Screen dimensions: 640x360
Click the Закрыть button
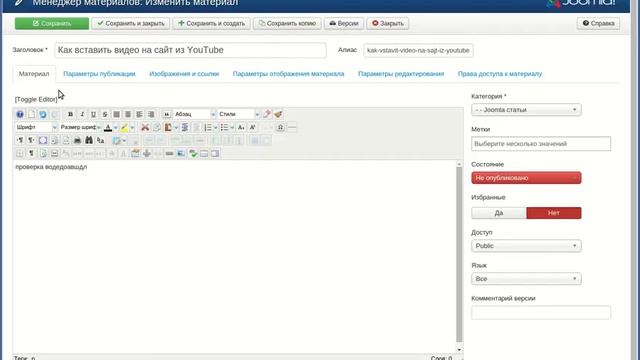(x=388, y=23)
